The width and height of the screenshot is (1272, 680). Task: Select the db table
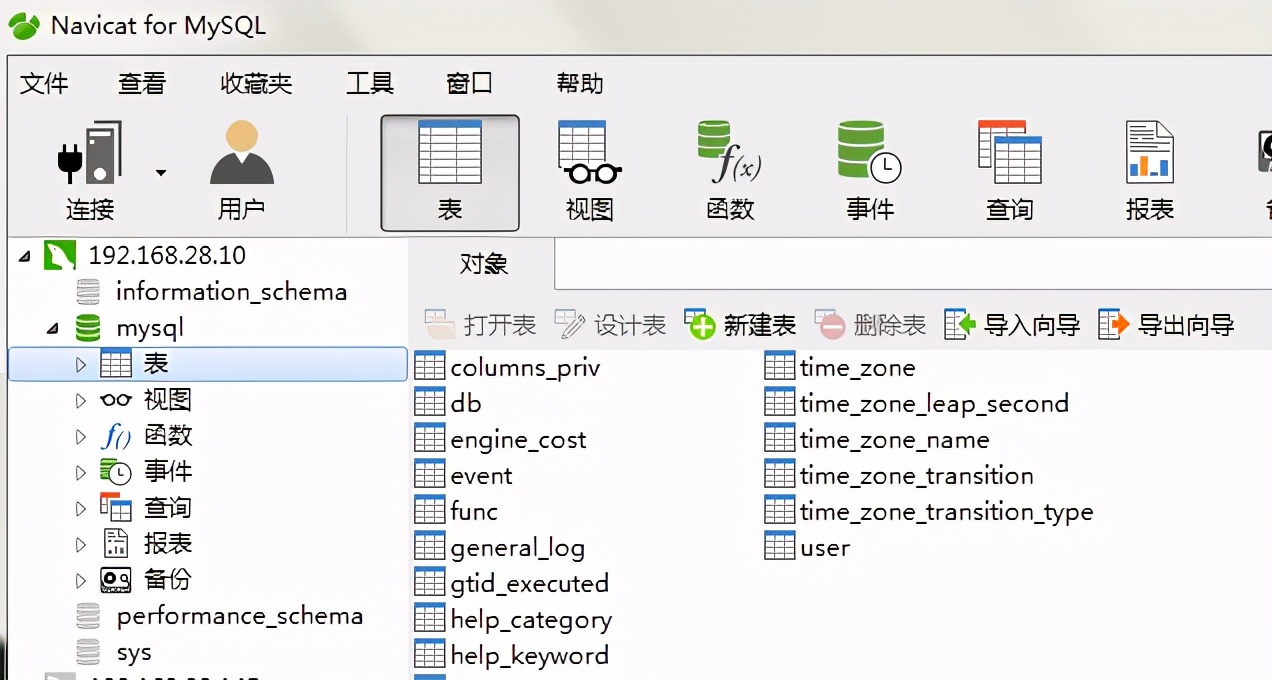[465, 404]
